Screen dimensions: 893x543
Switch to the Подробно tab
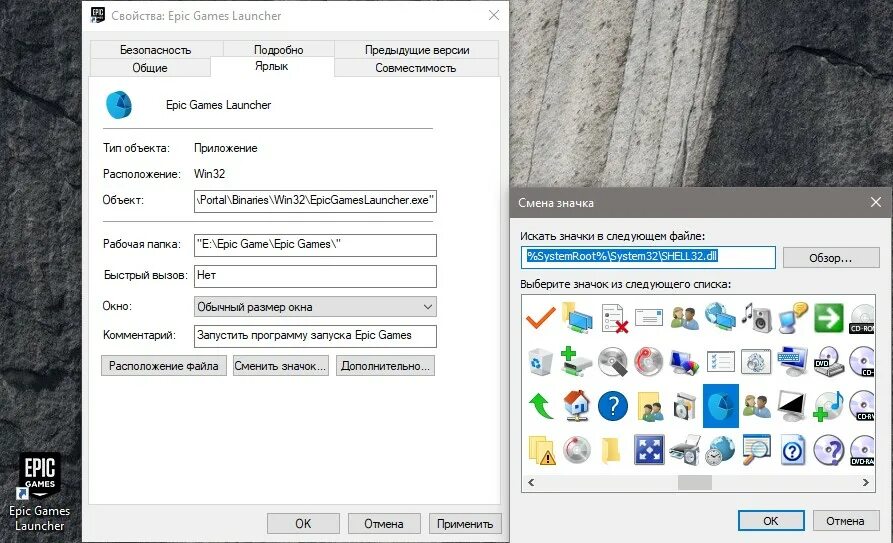point(278,50)
